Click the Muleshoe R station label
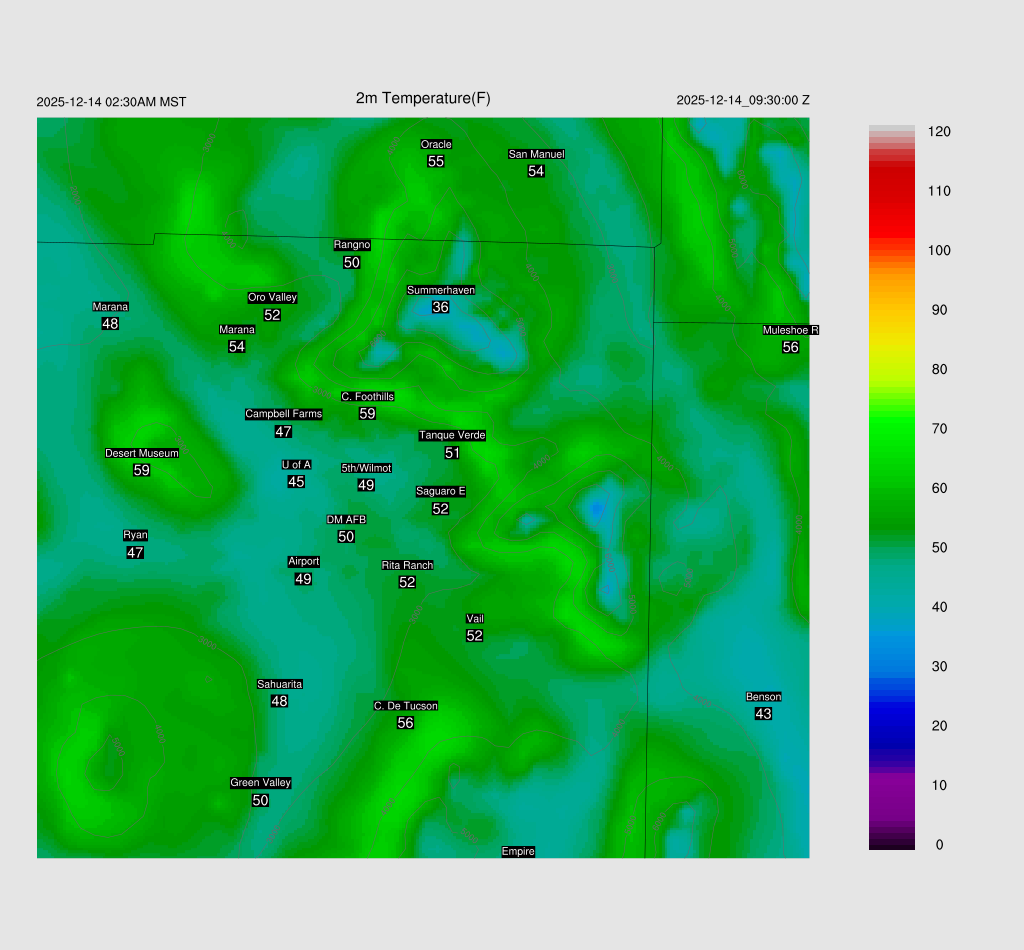This screenshot has height=950, width=1024. click(790, 330)
